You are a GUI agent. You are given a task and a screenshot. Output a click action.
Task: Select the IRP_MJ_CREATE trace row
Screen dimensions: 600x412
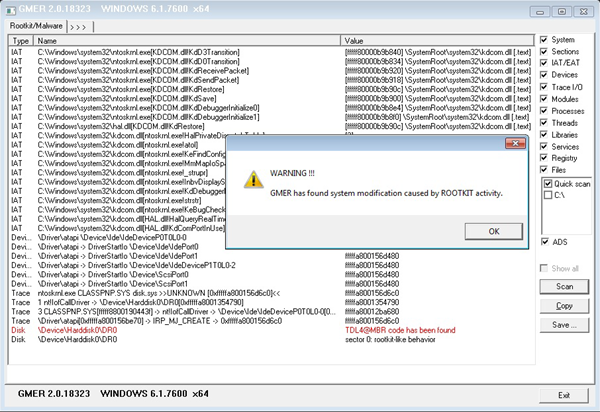pos(271,321)
